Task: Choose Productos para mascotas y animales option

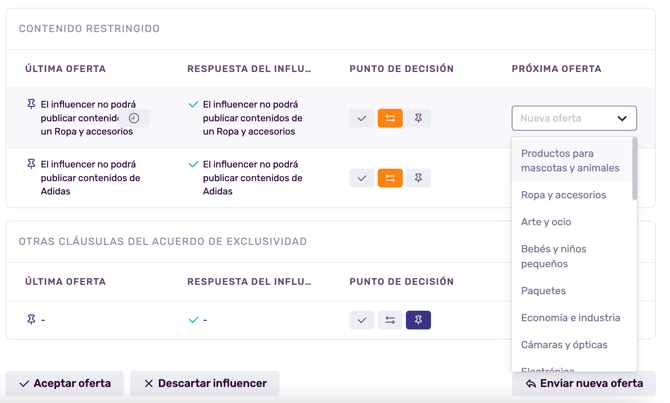Action: [570, 161]
